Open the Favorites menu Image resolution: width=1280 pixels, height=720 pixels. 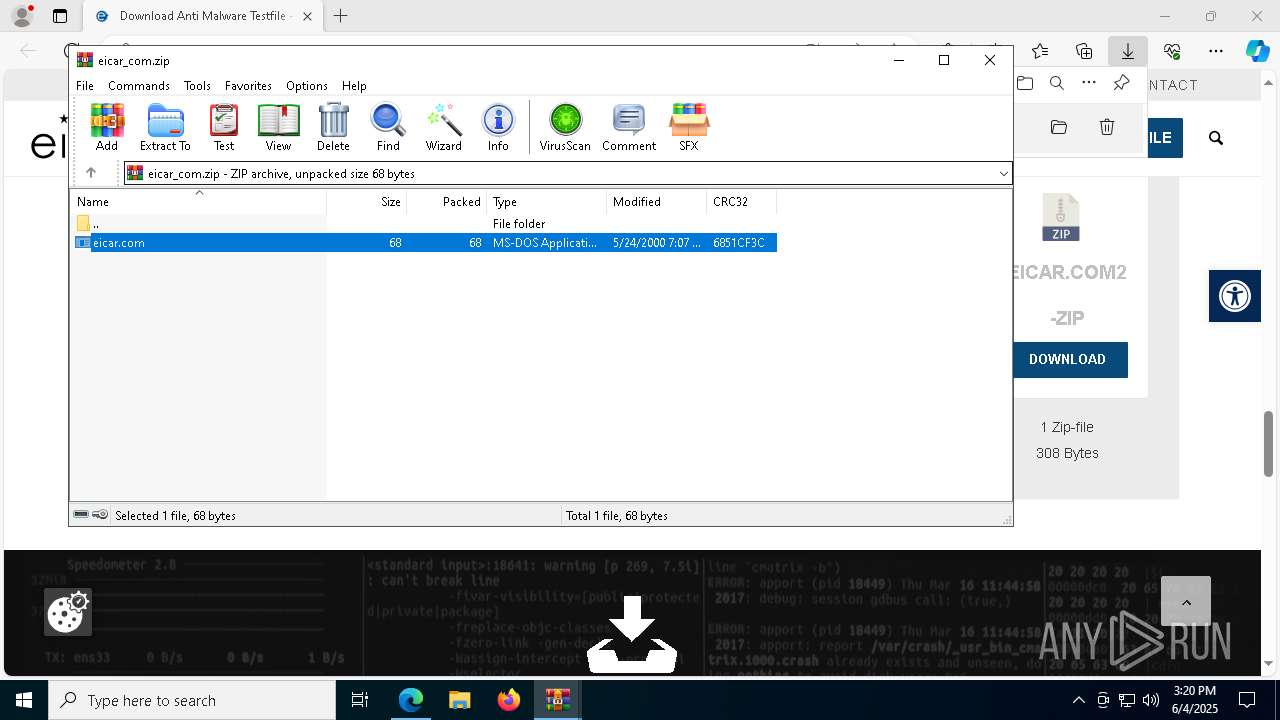point(248,86)
